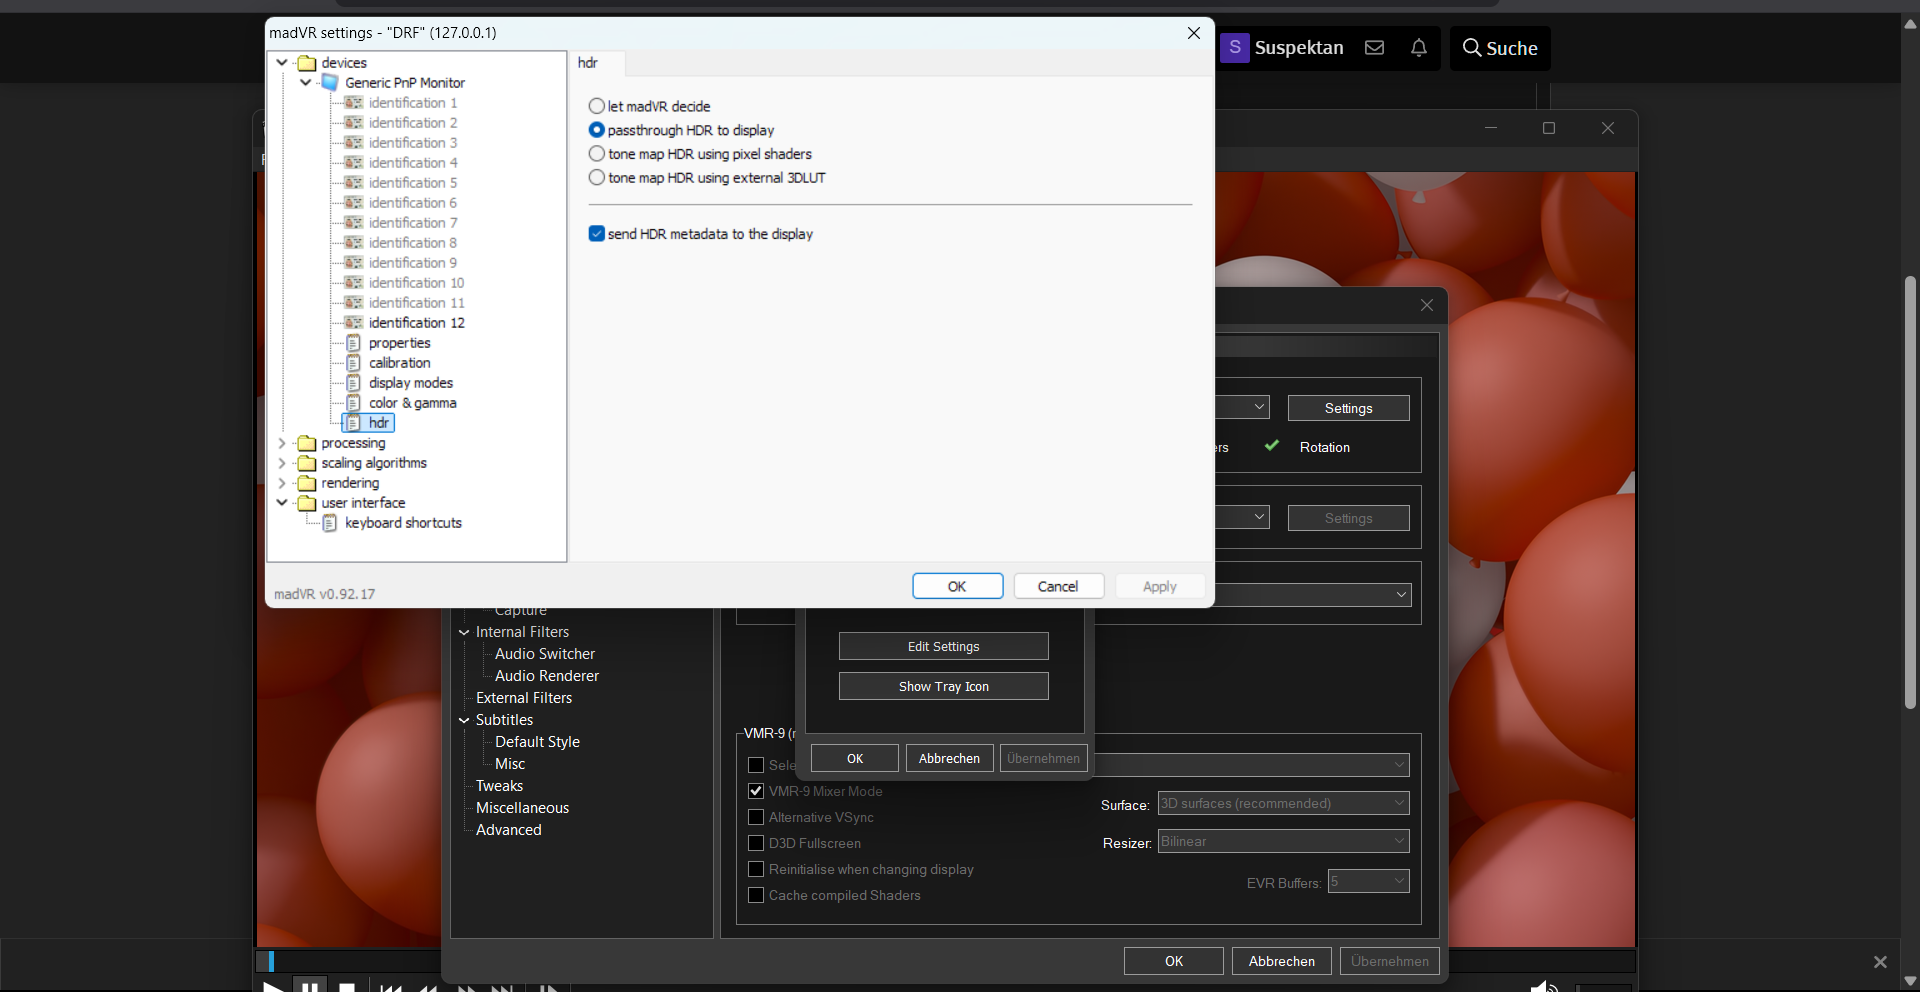
Task: Click the Show Tray Icon button
Action: pos(943,686)
